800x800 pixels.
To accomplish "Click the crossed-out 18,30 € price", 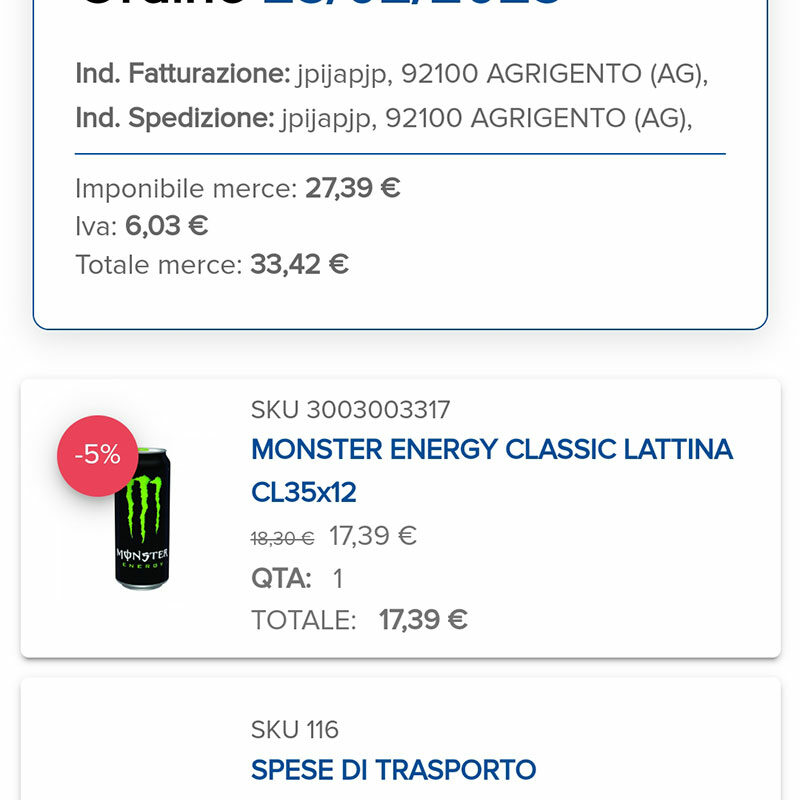I will pos(282,538).
